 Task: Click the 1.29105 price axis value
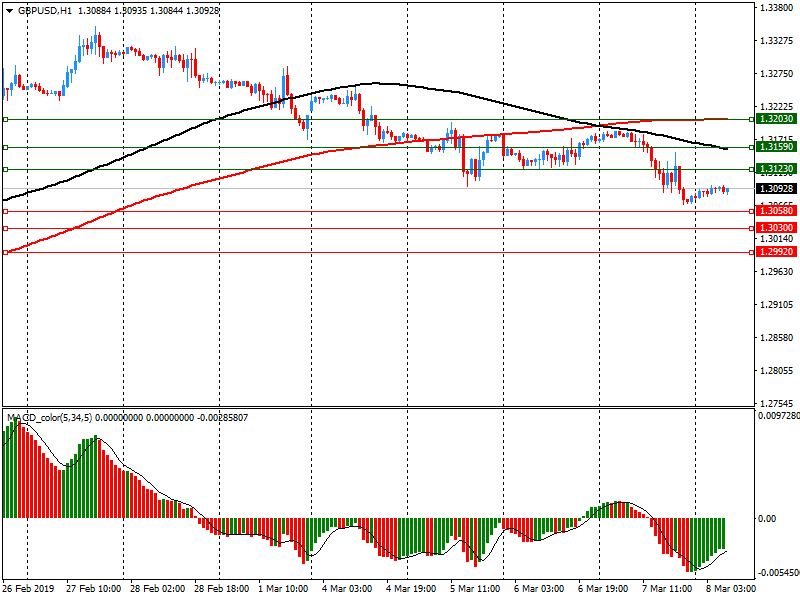coord(777,305)
